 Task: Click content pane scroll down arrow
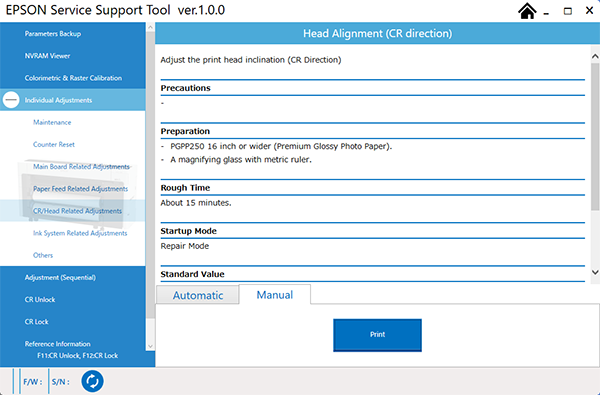(x=595, y=272)
